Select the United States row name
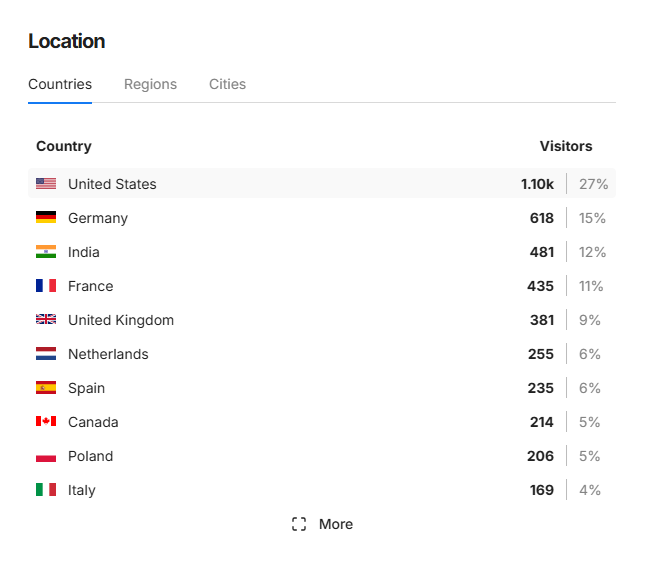 (x=112, y=184)
